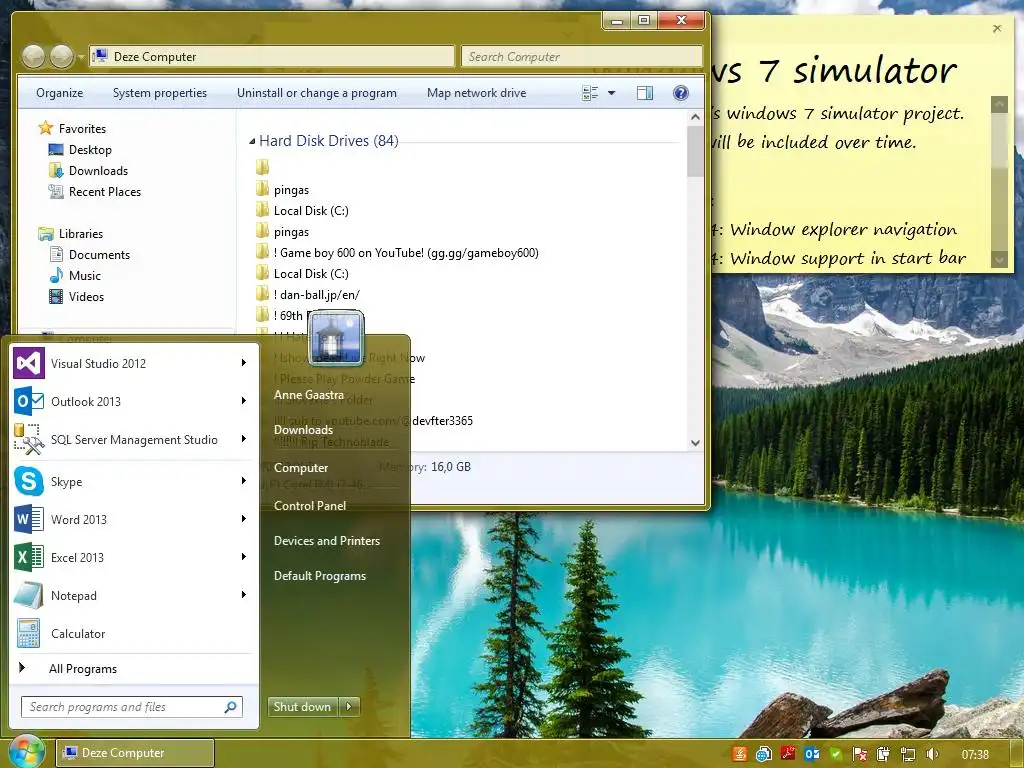Click the green checkmark security tray icon
Image resolution: width=1024 pixels, height=768 pixels.
coord(836,754)
